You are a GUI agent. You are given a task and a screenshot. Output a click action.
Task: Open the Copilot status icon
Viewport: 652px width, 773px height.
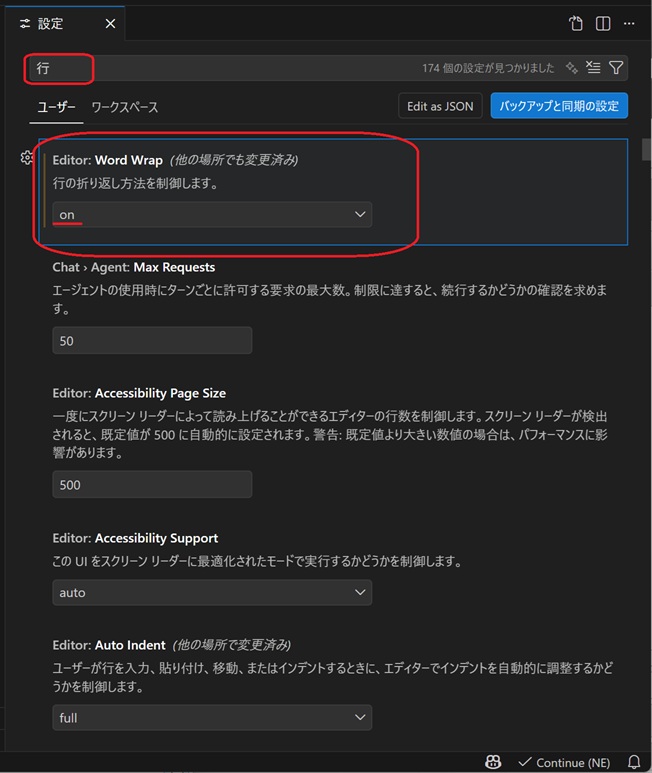[493, 762]
